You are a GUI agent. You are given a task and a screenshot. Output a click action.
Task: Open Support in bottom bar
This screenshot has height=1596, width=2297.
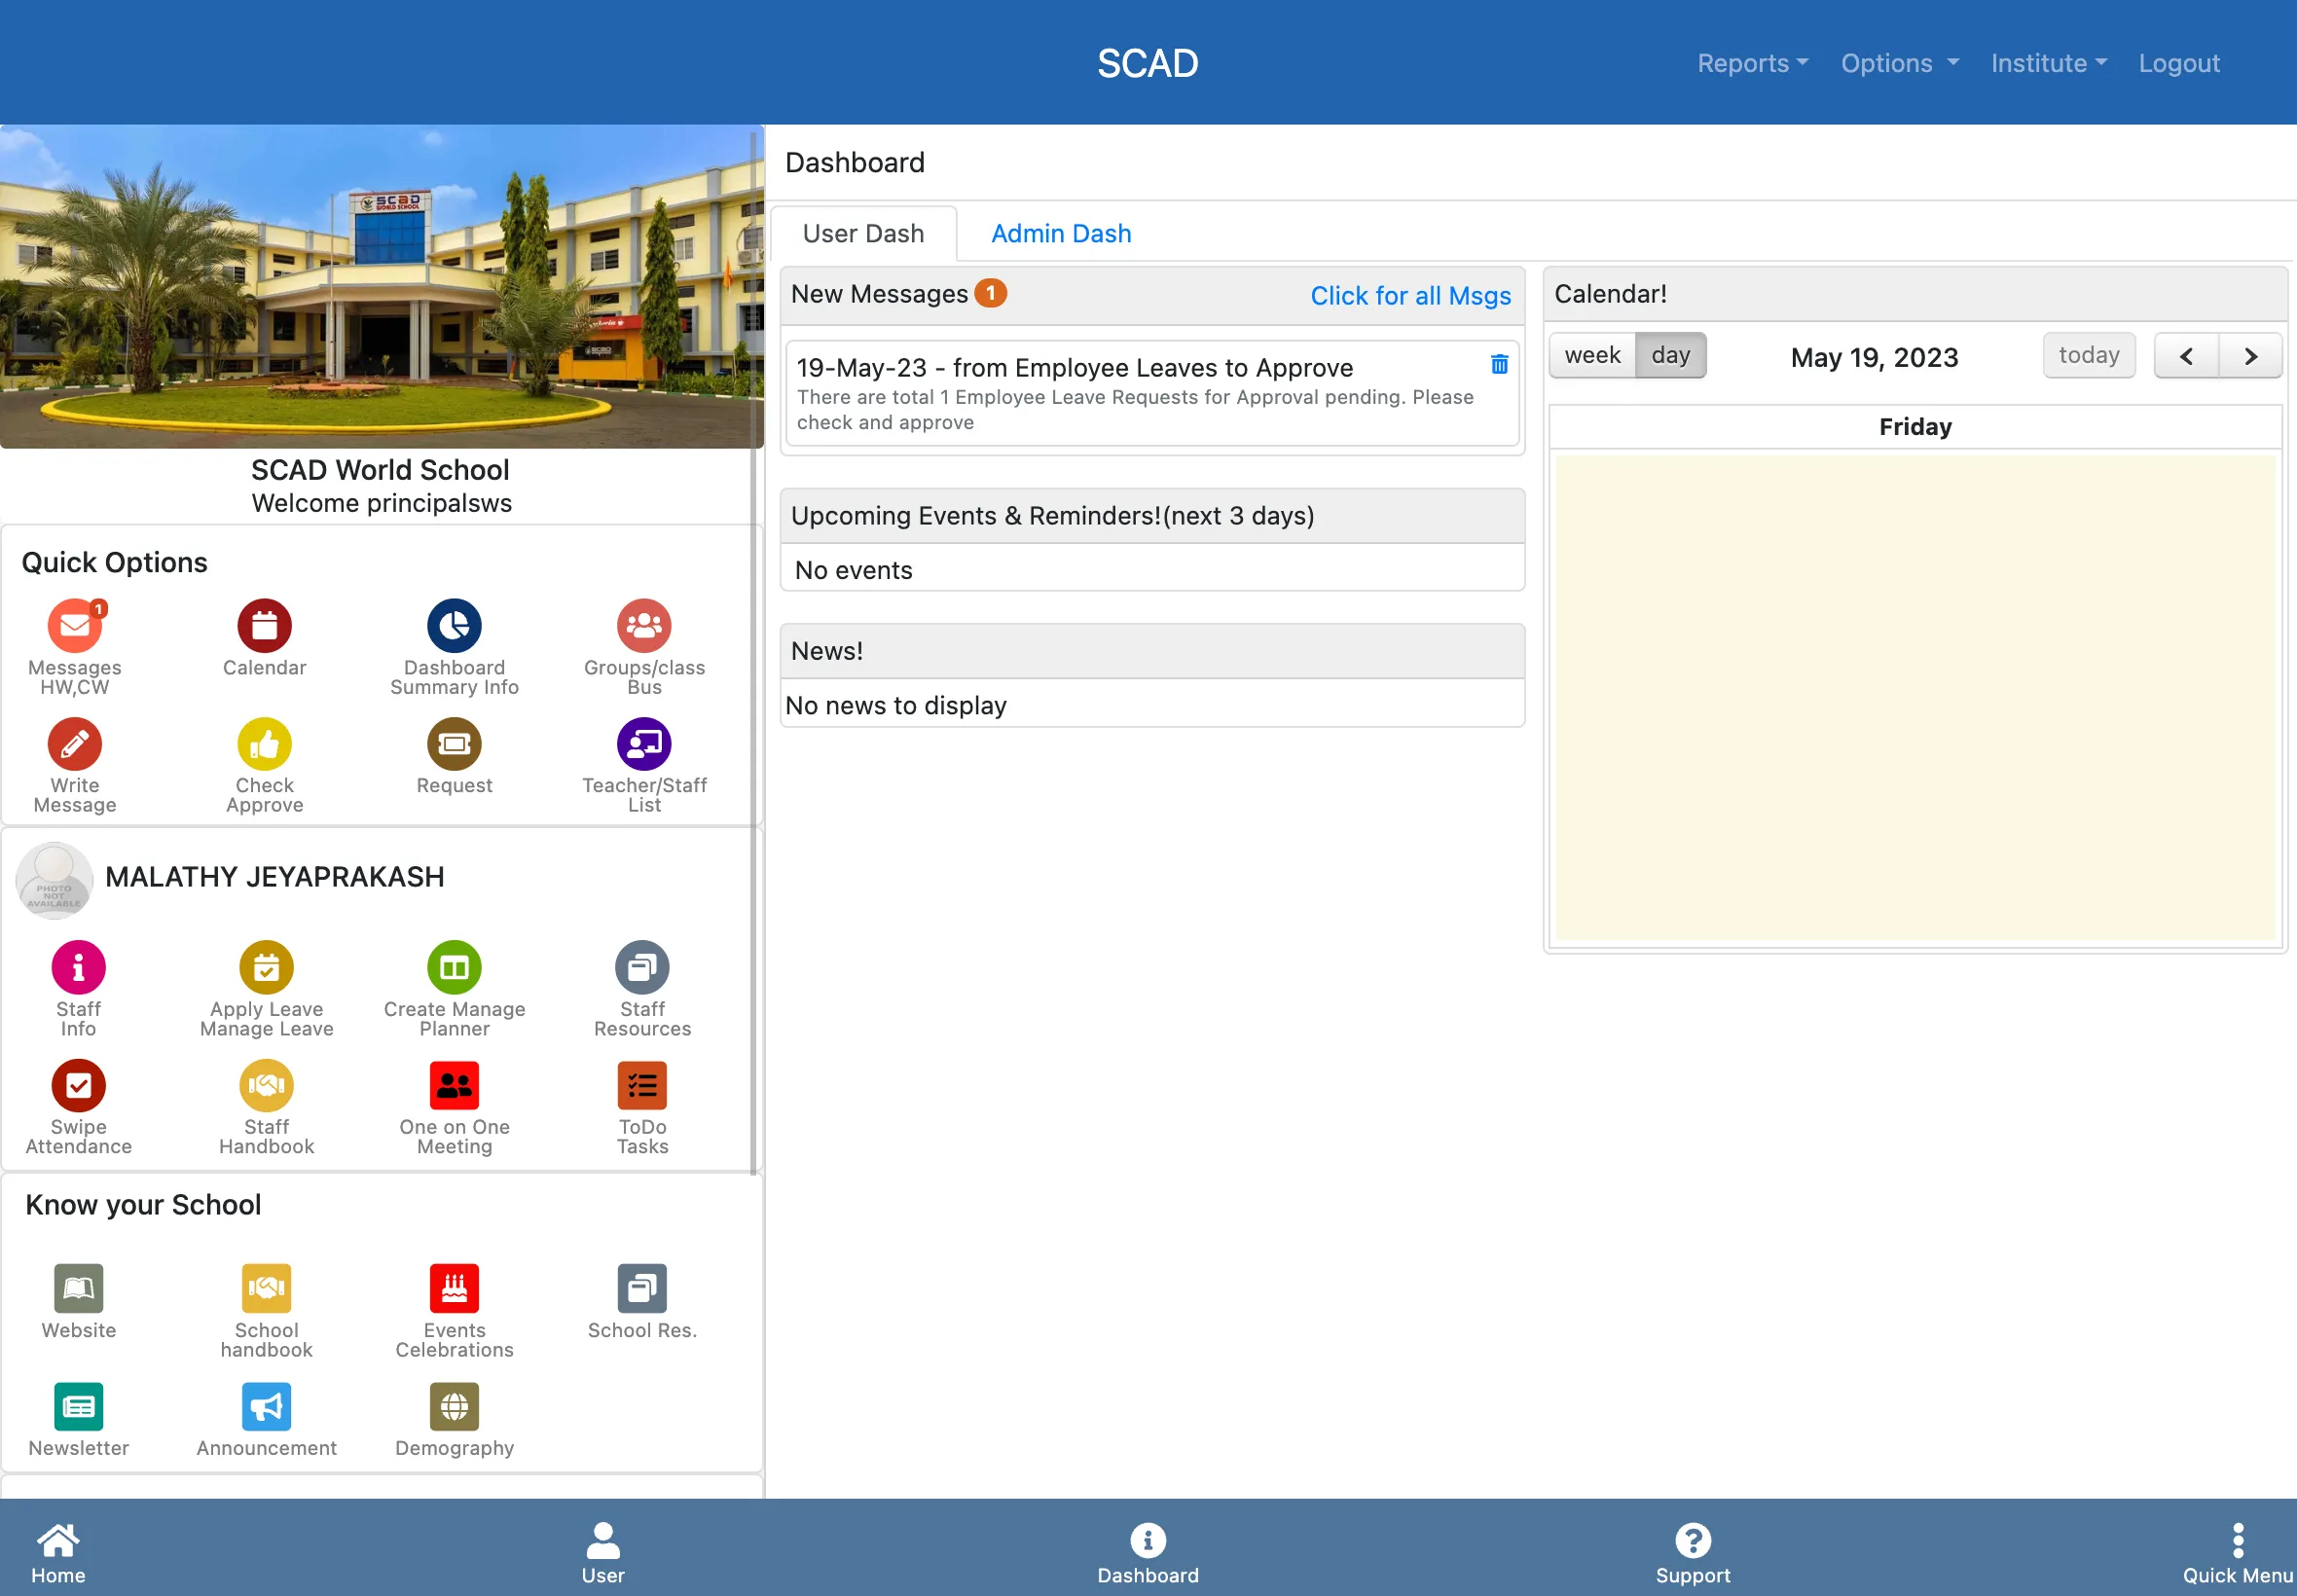pyautogui.click(x=1692, y=1553)
